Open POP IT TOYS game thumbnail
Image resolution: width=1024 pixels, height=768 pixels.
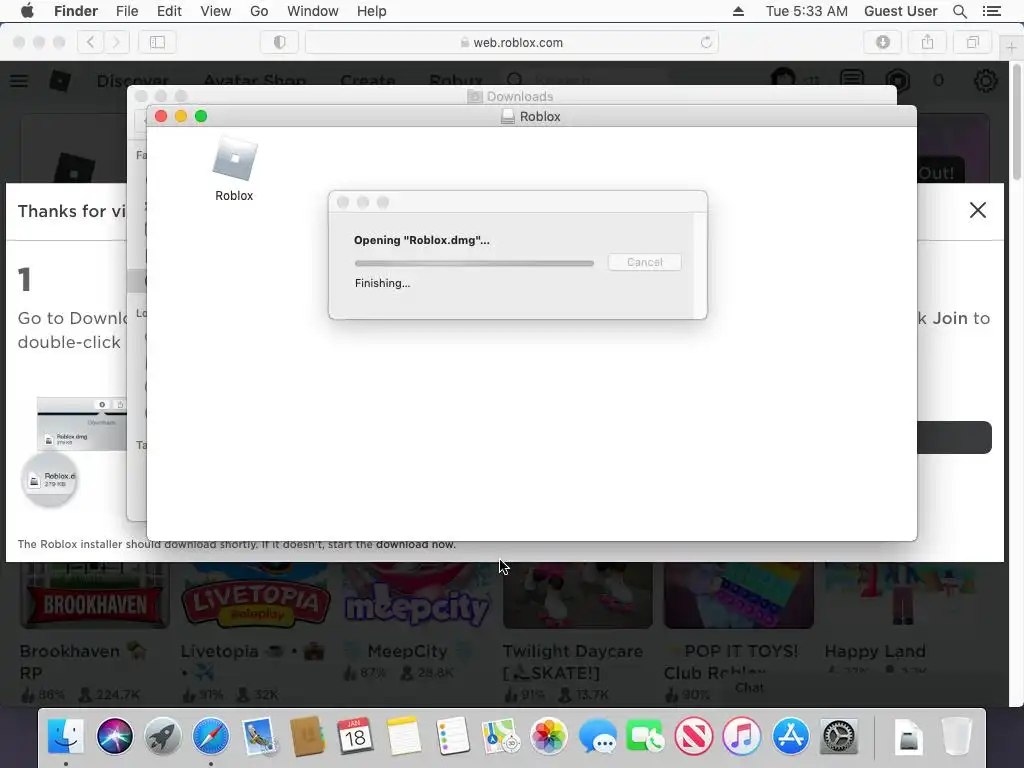click(x=739, y=596)
